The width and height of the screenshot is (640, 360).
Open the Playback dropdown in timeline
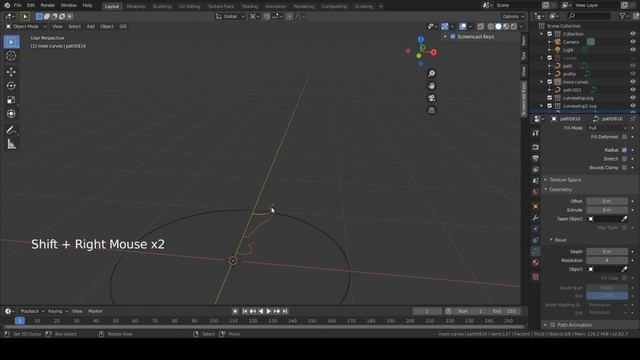click(x=32, y=311)
